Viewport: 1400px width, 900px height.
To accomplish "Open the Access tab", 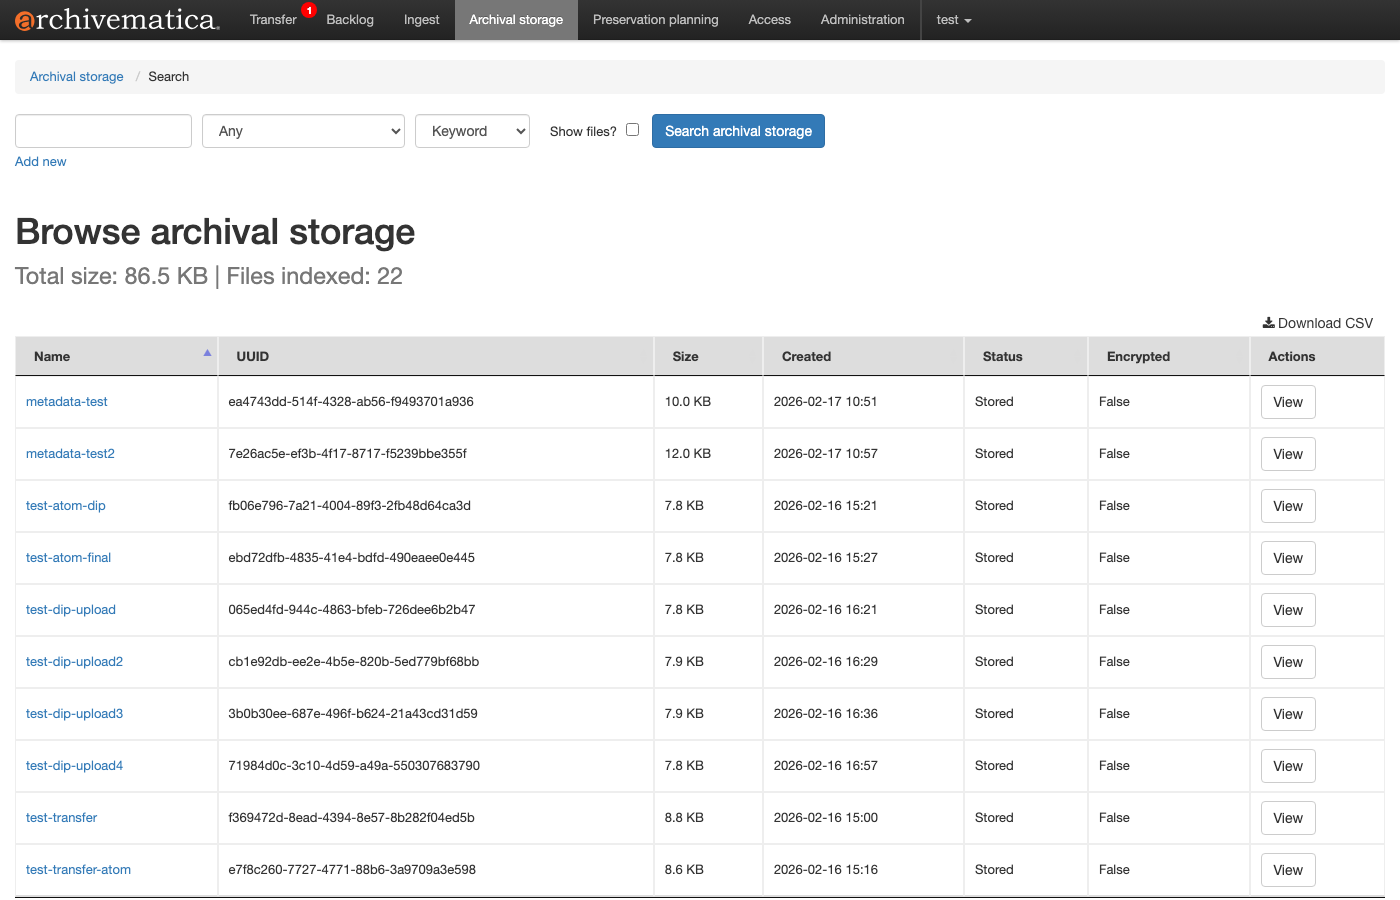I will [x=769, y=20].
